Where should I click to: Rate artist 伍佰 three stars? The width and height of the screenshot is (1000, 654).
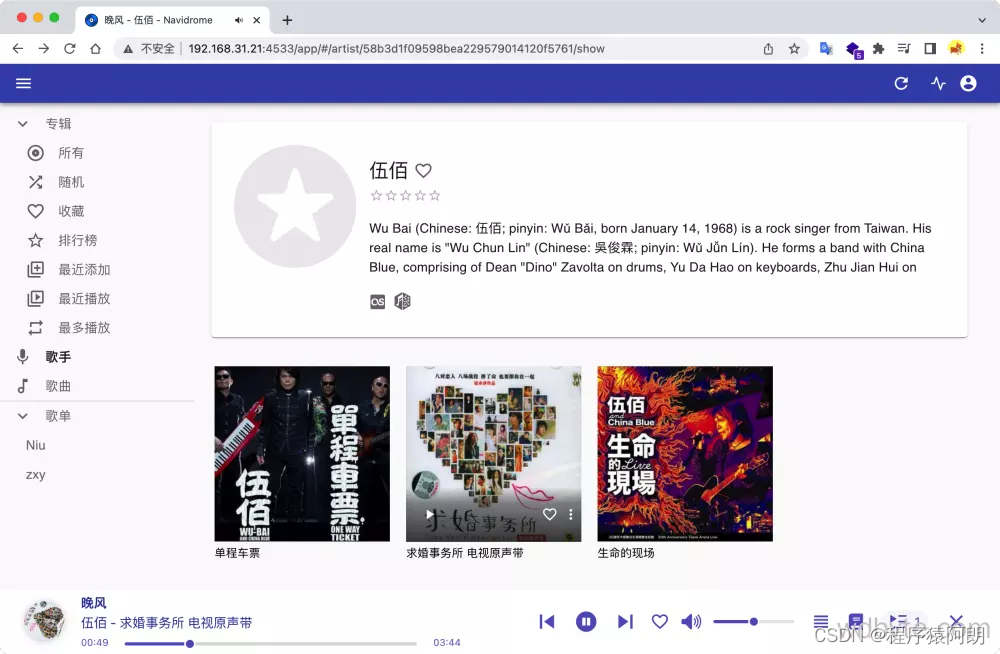coord(406,196)
